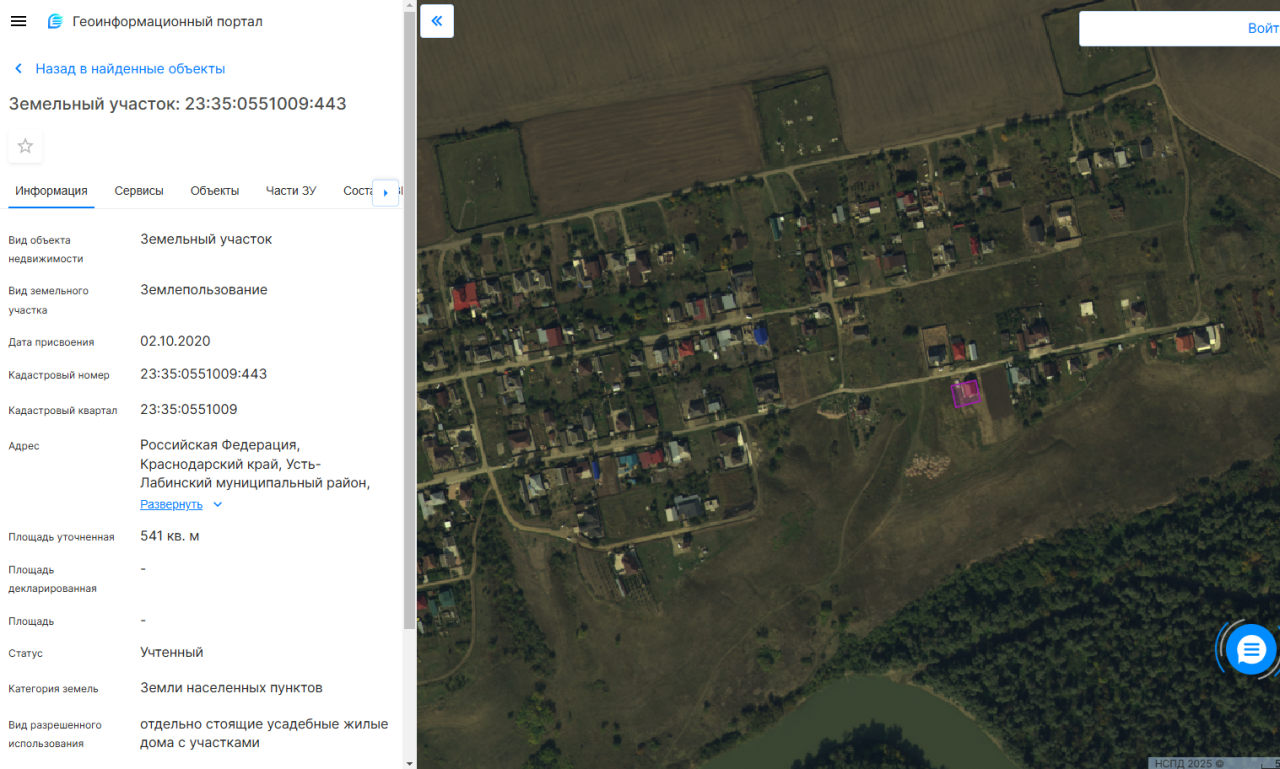Viewport: 1280px width, 769px height.
Task: Expand address with Развернуть link
Action: click(x=171, y=504)
